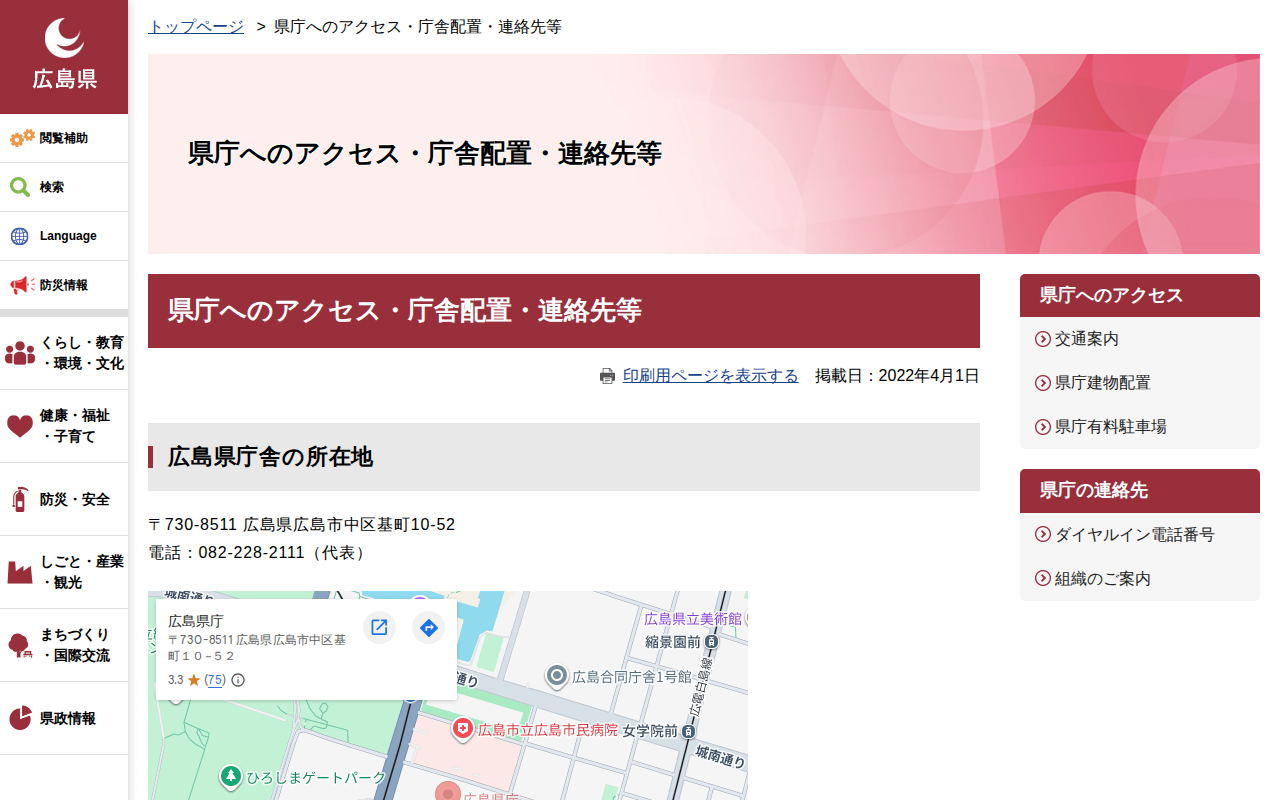This screenshot has width=1280, height=800.
Task: Click the tree icon for まちづくり
Action: tap(20, 645)
